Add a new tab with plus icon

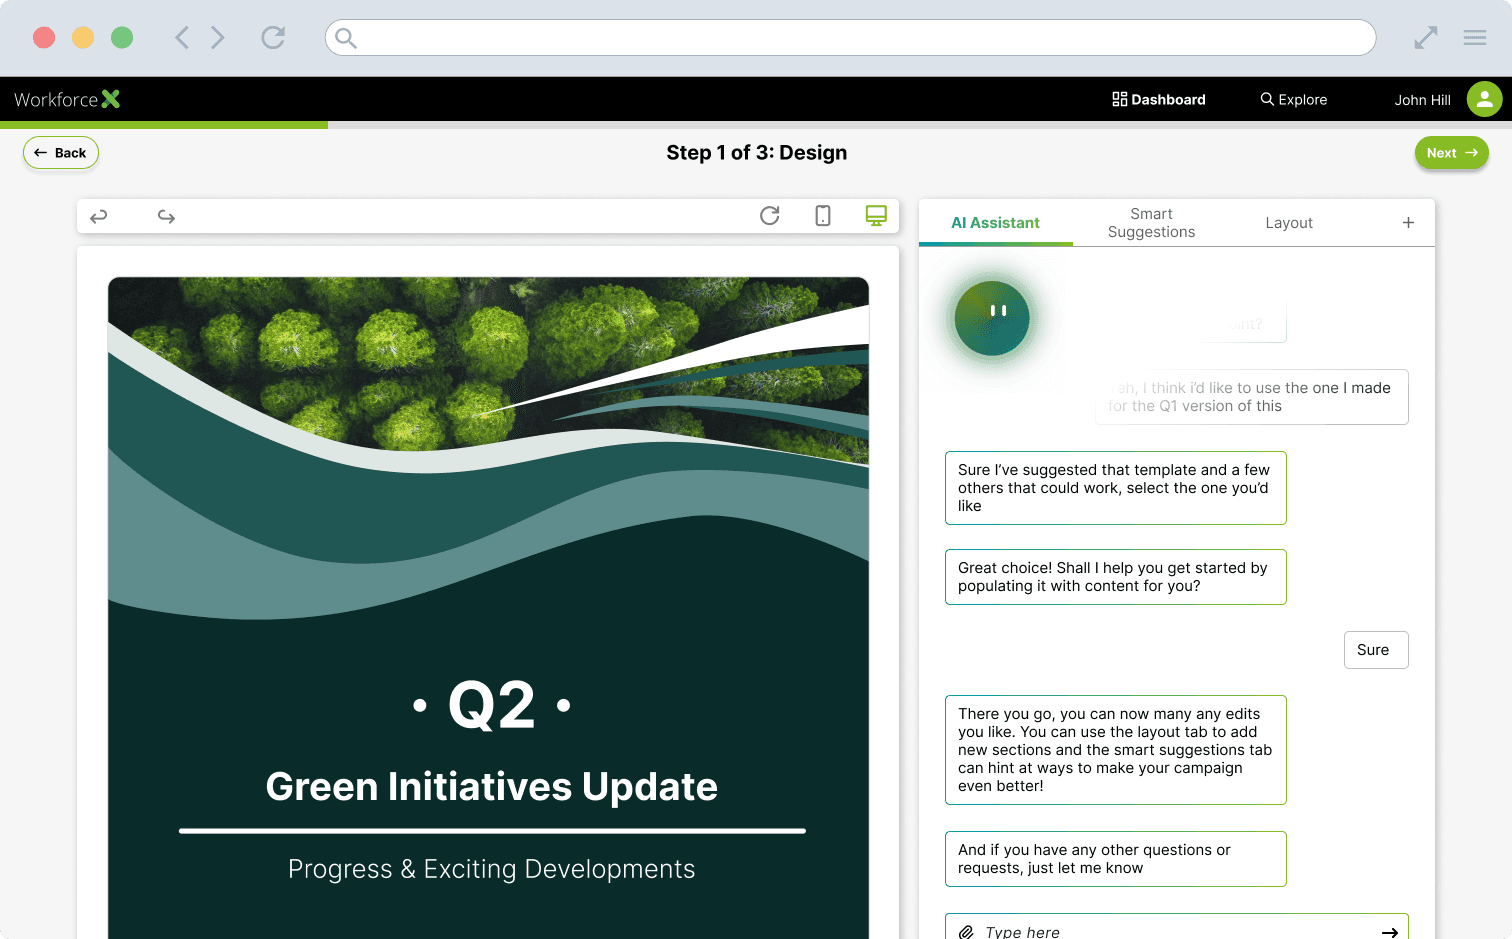[x=1408, y=222]
